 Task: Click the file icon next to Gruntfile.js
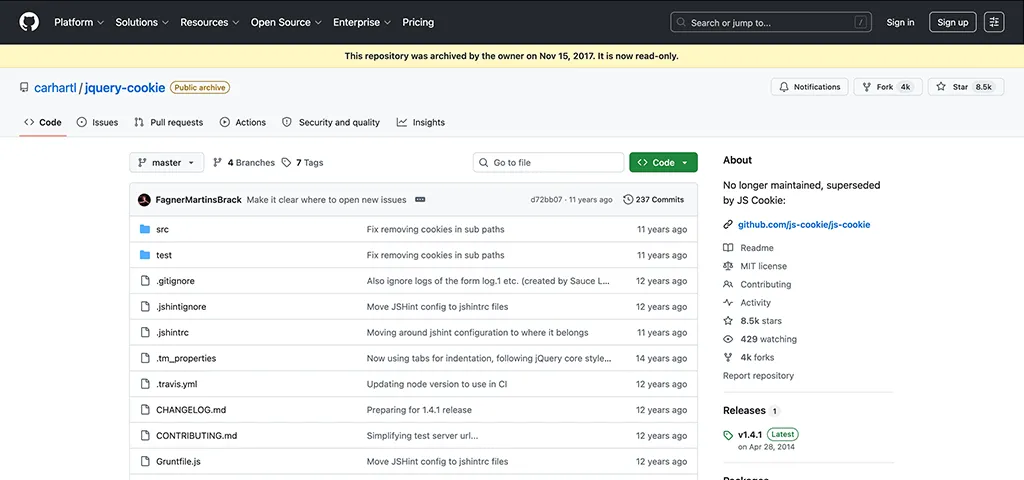click(x=145, y=462)
